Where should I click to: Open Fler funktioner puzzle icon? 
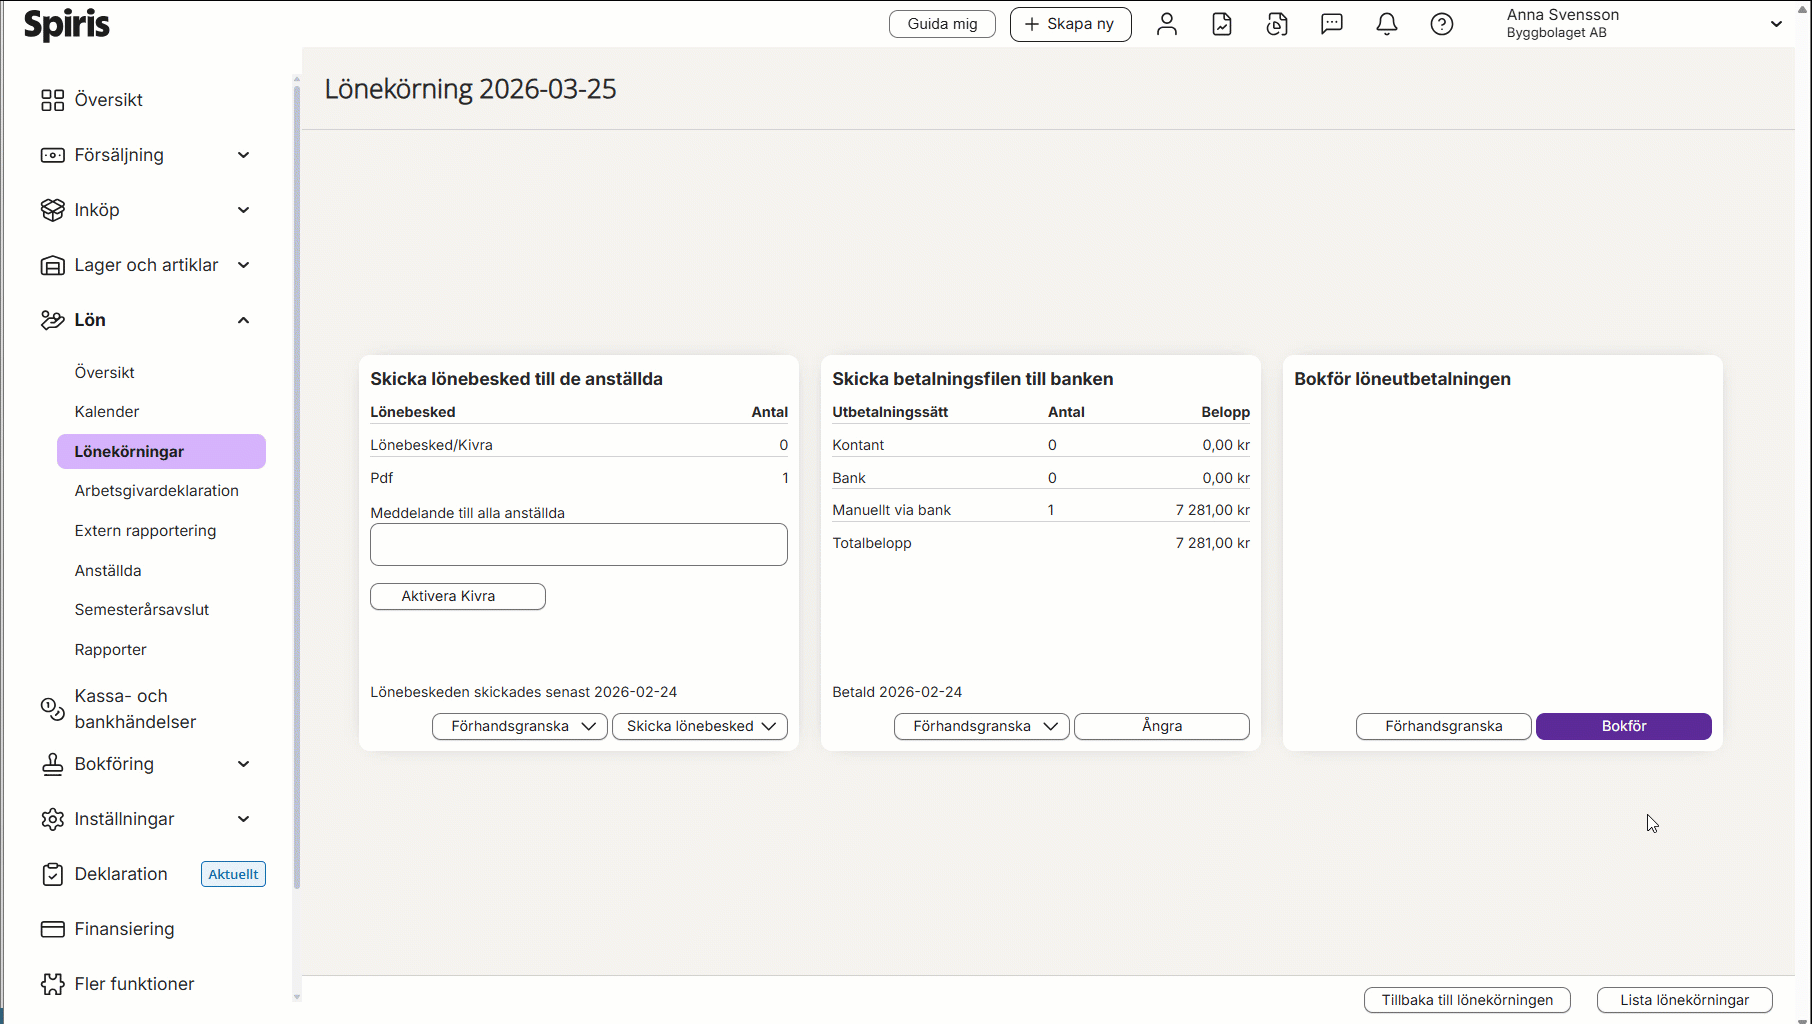(52, 984)
